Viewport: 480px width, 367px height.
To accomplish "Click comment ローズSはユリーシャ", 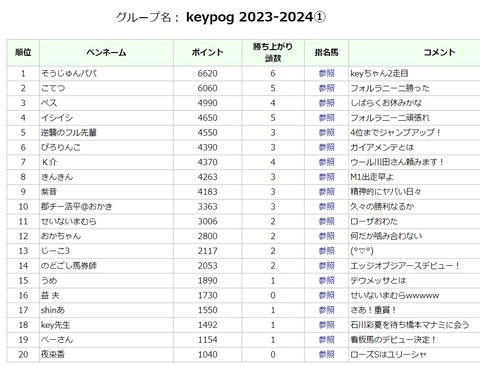I will [388, 354].
